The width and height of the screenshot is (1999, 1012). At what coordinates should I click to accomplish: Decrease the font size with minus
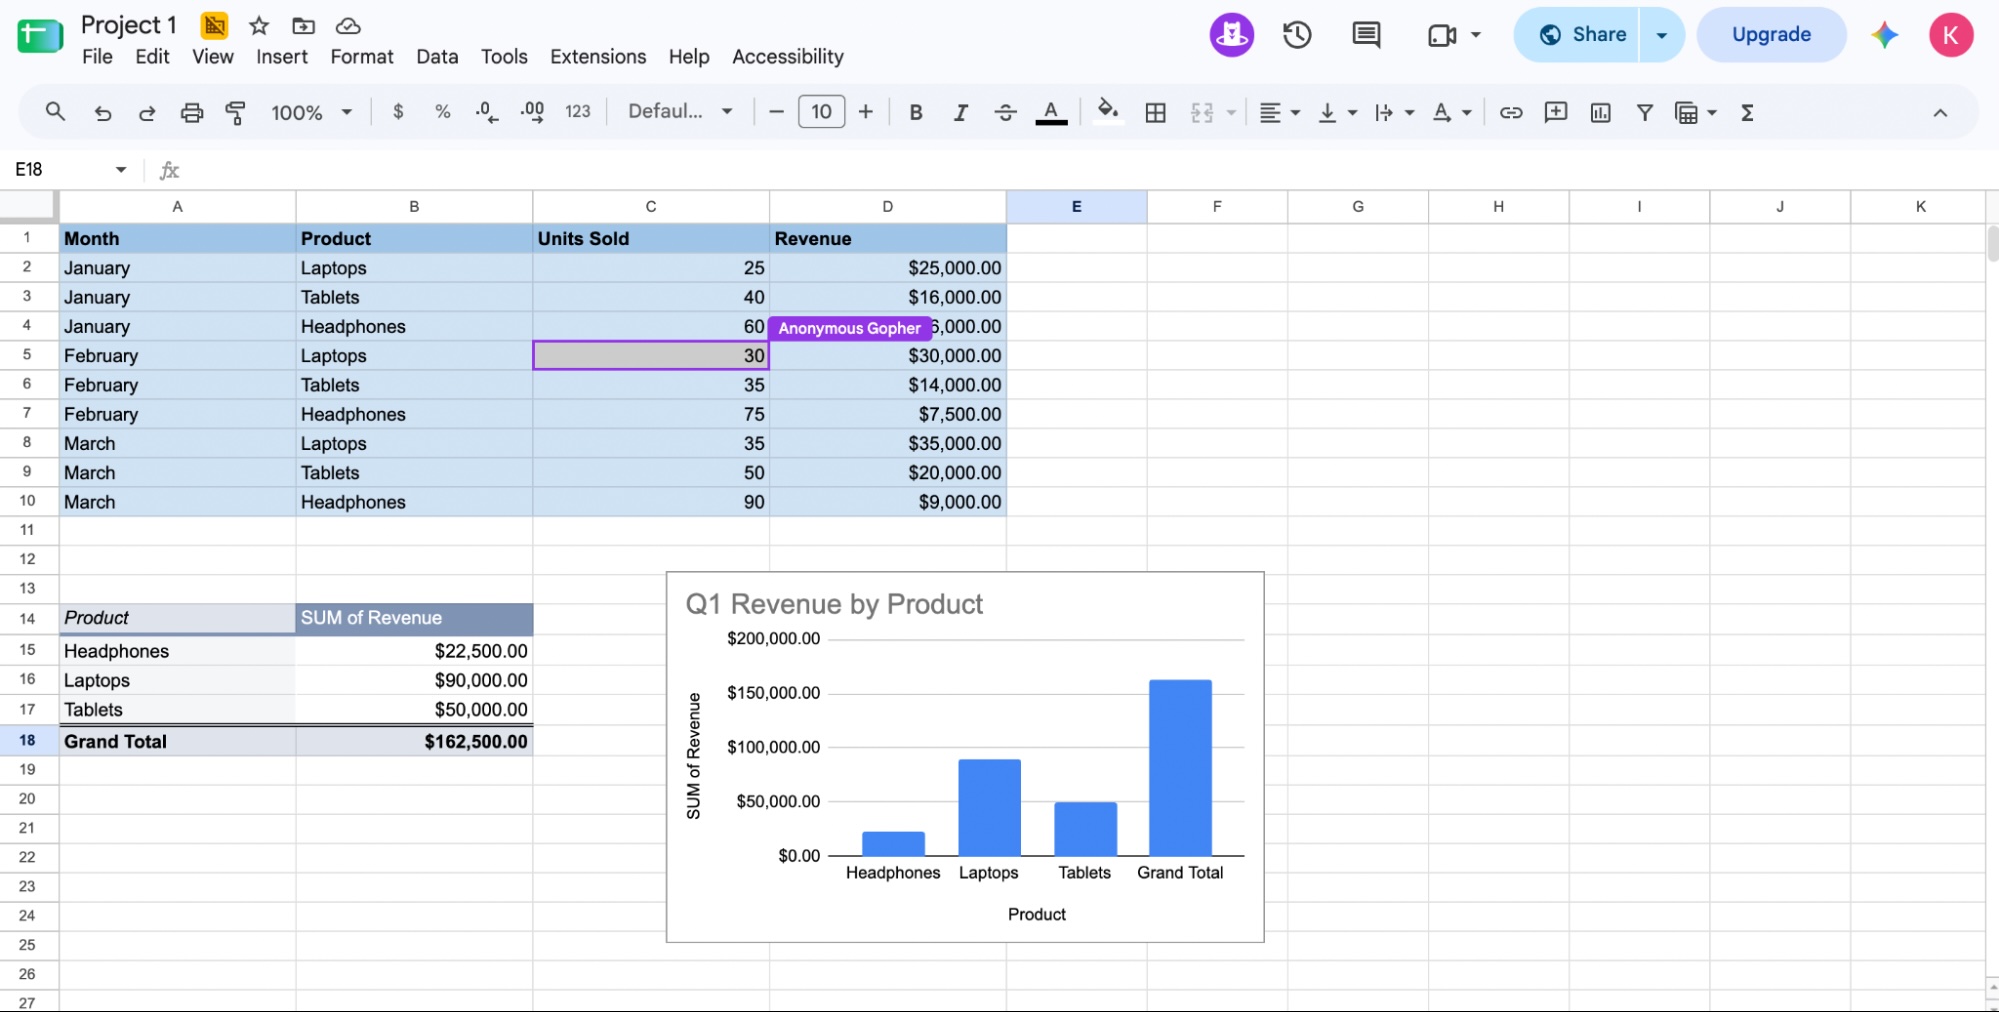(776, 112)
